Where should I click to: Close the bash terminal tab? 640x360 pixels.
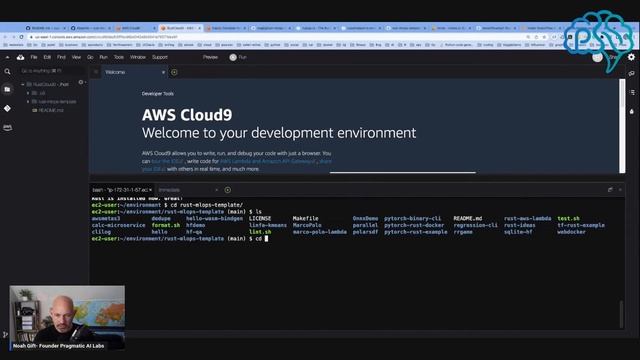click(x=151, y=190)
